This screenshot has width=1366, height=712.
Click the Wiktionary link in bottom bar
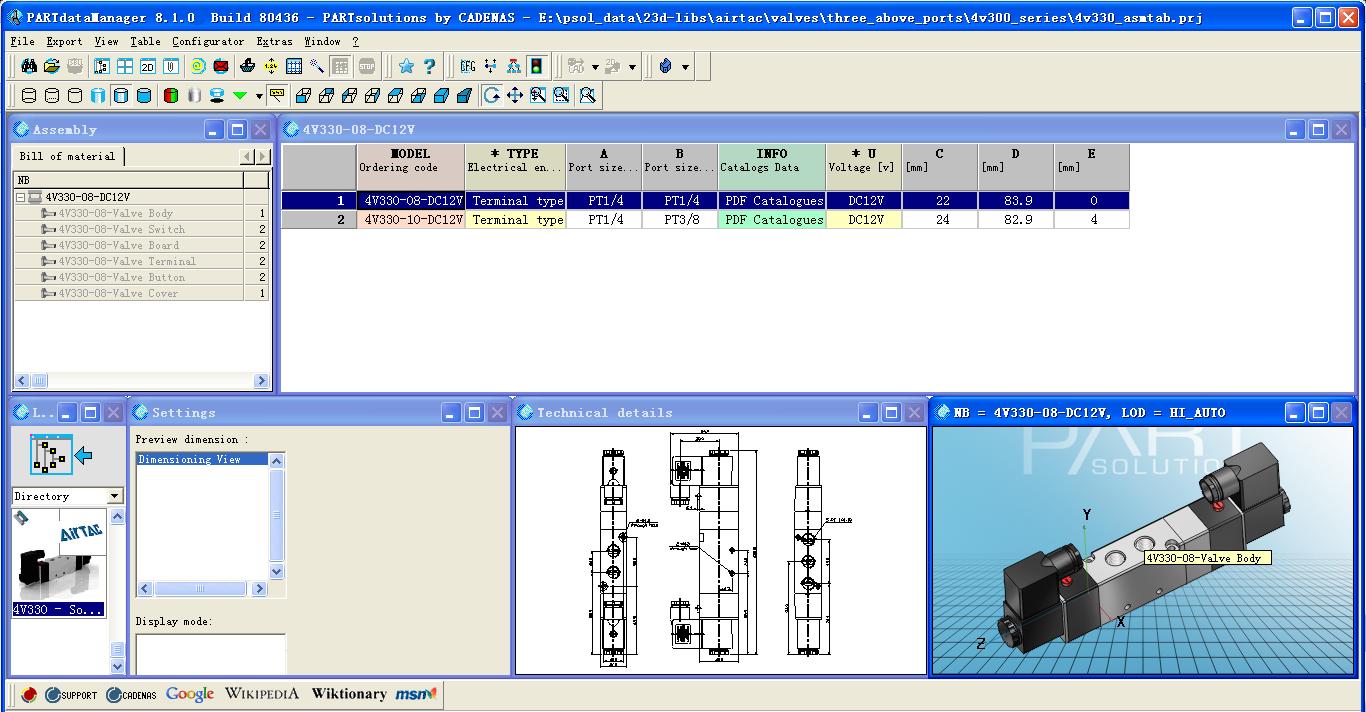click(349, 694)
